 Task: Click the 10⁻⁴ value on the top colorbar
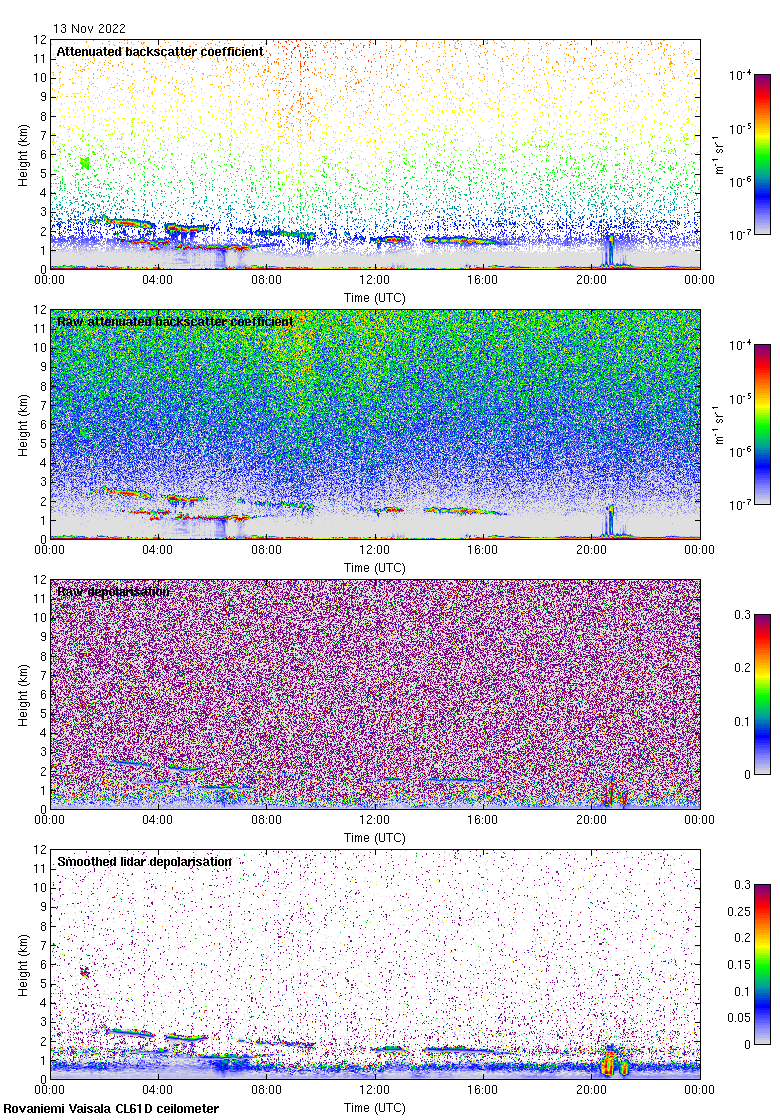tap(740, 74)
